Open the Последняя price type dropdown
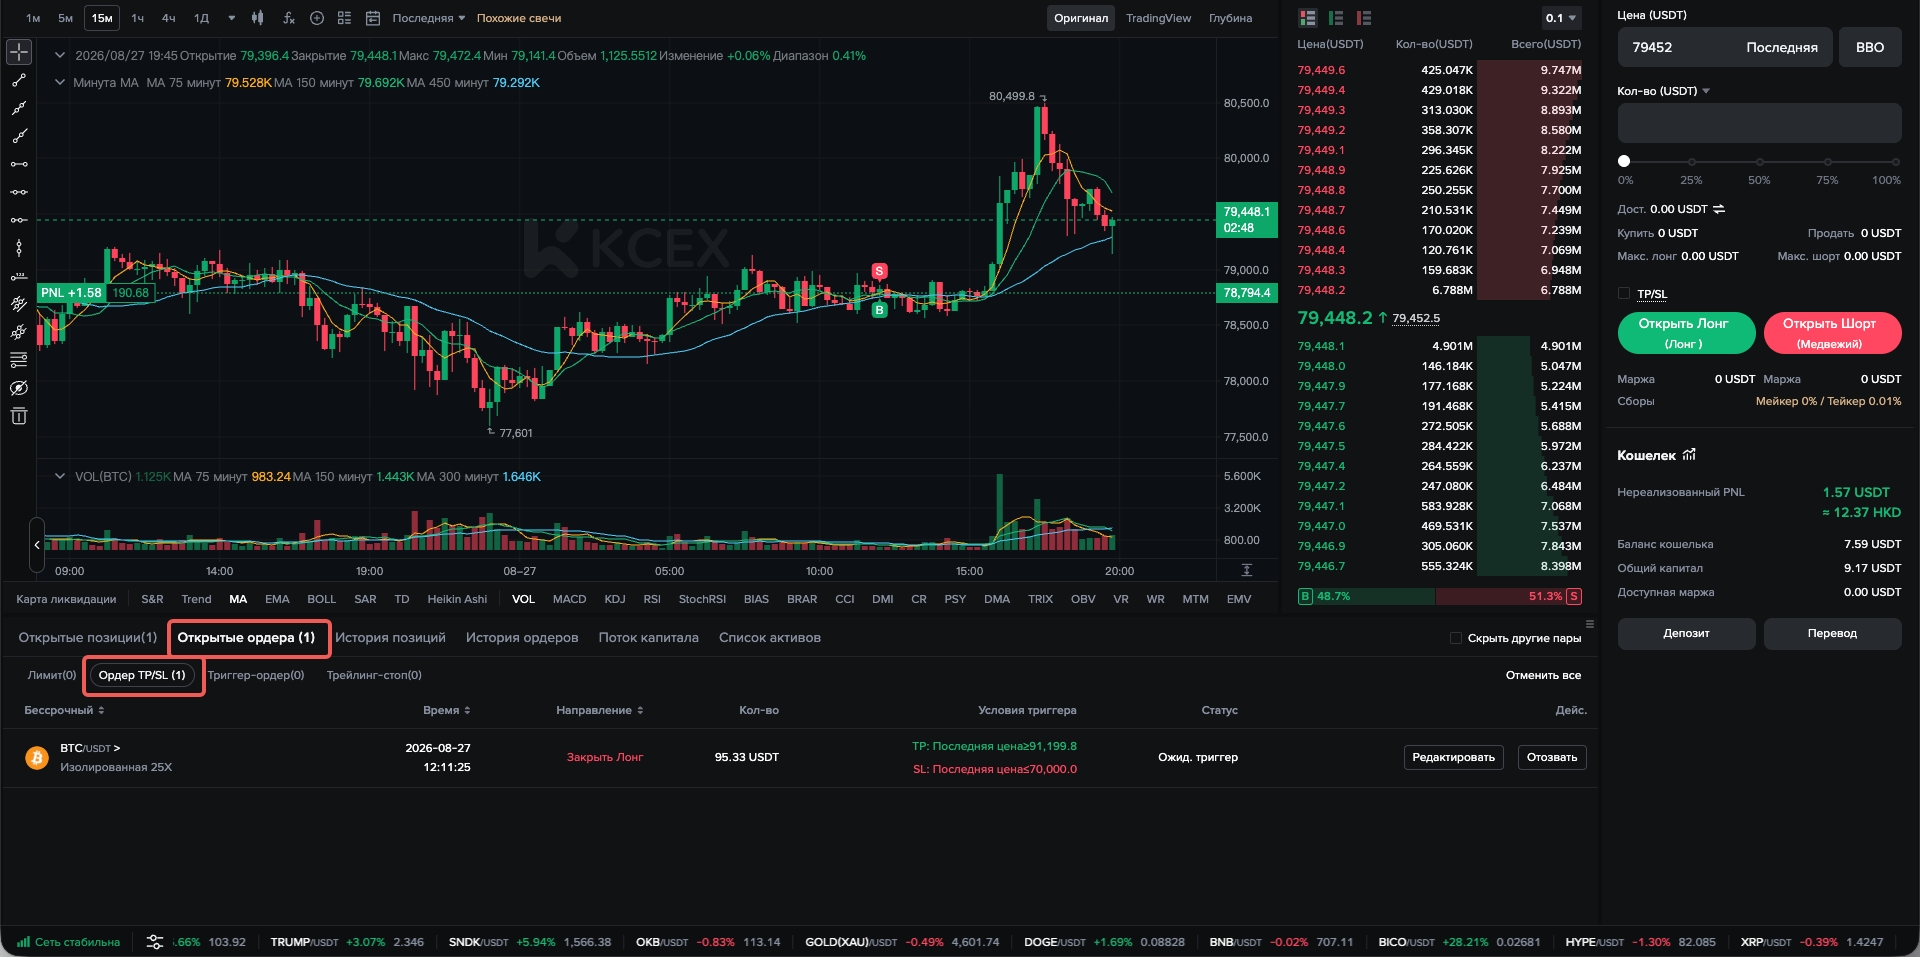 429,18
